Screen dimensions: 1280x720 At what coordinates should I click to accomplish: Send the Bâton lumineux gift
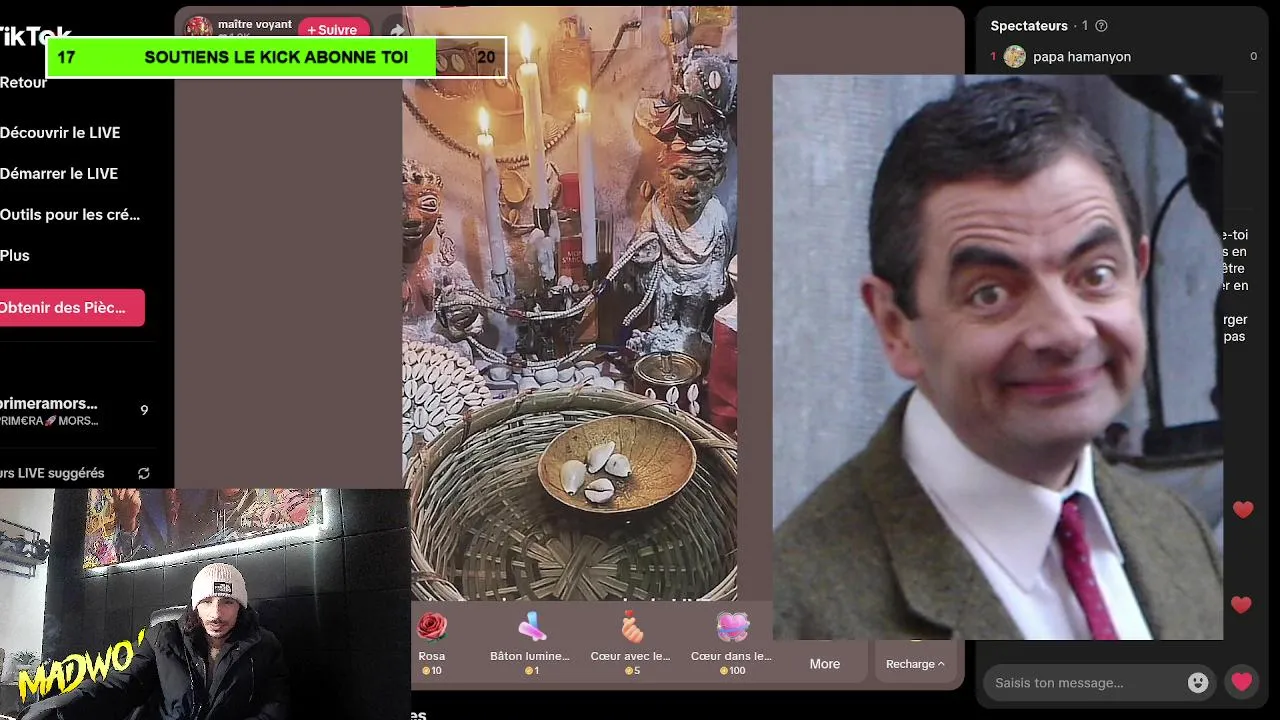point(530,643)
